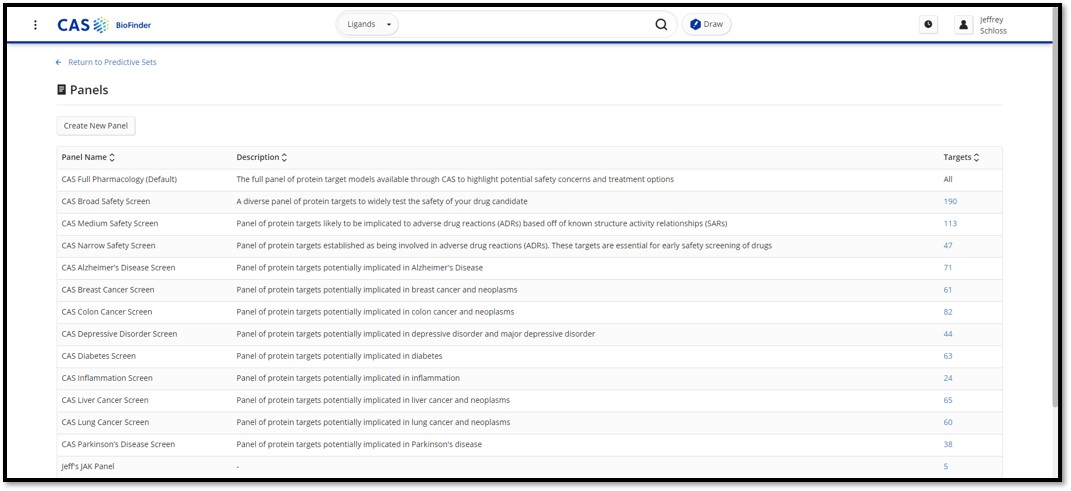
Task: Open the user profile icon
Action: pos(963,25)
